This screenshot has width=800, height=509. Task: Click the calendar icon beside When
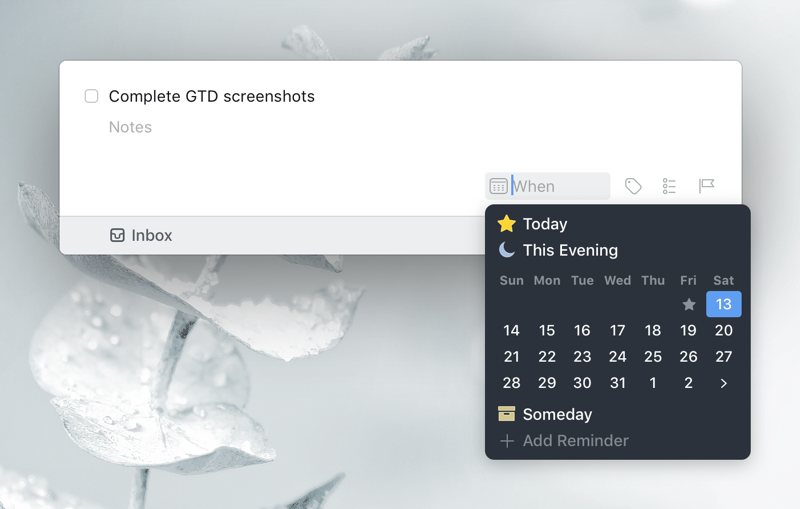click(x=498, y=186)
